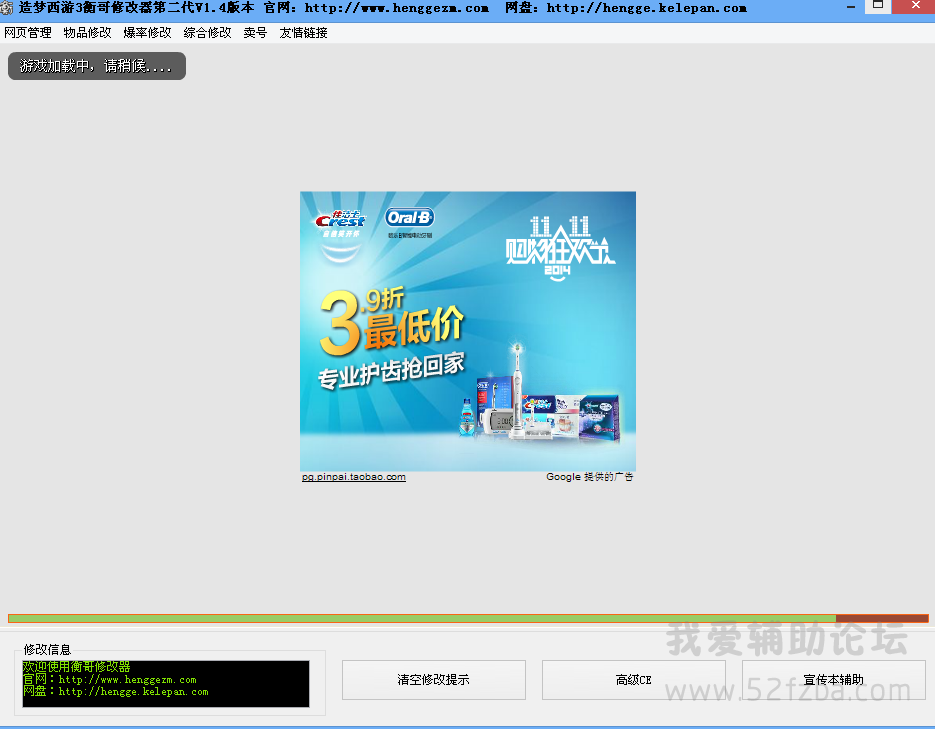
Task: Click the 高级CE button
Action: tap(633, 680)
